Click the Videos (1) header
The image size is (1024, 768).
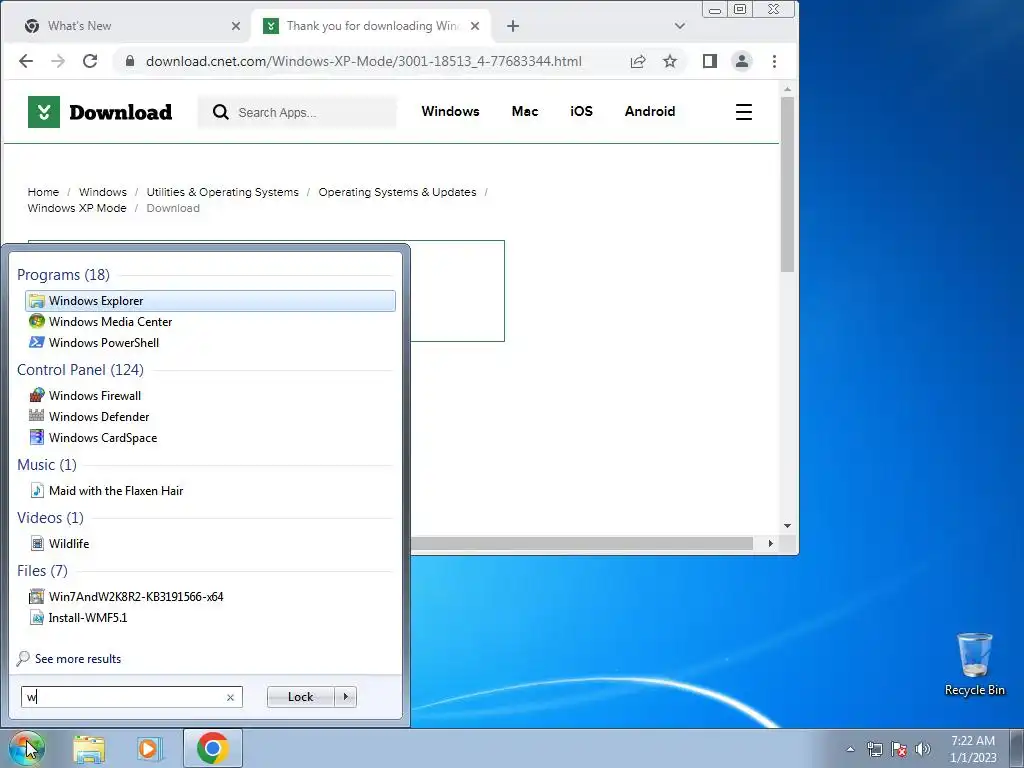coord(50,517)
